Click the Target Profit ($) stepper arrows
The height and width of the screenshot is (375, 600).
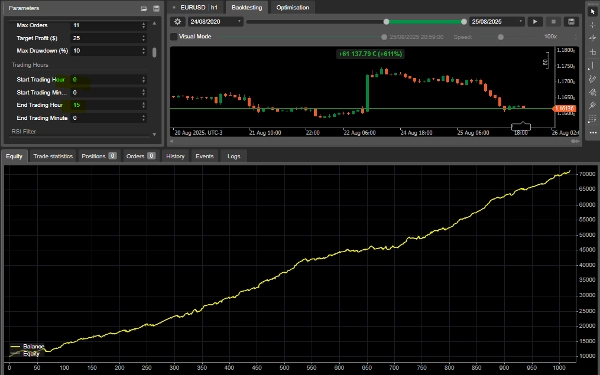click(143, 38)
